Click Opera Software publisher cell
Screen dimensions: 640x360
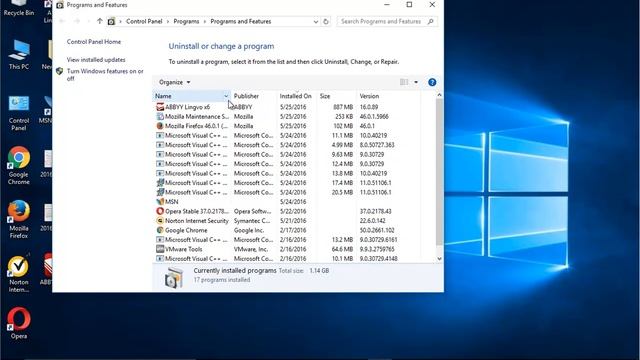click(x=252, y=211)
